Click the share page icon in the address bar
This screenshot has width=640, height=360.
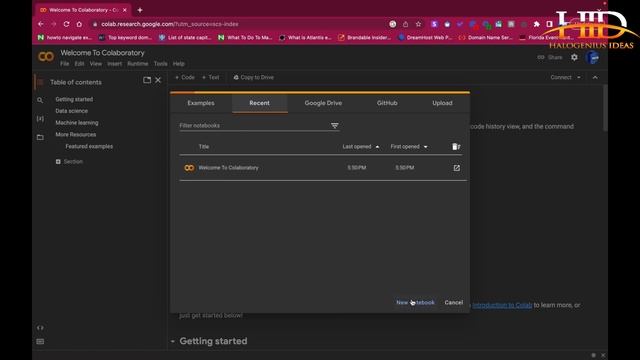click(405, 24)
